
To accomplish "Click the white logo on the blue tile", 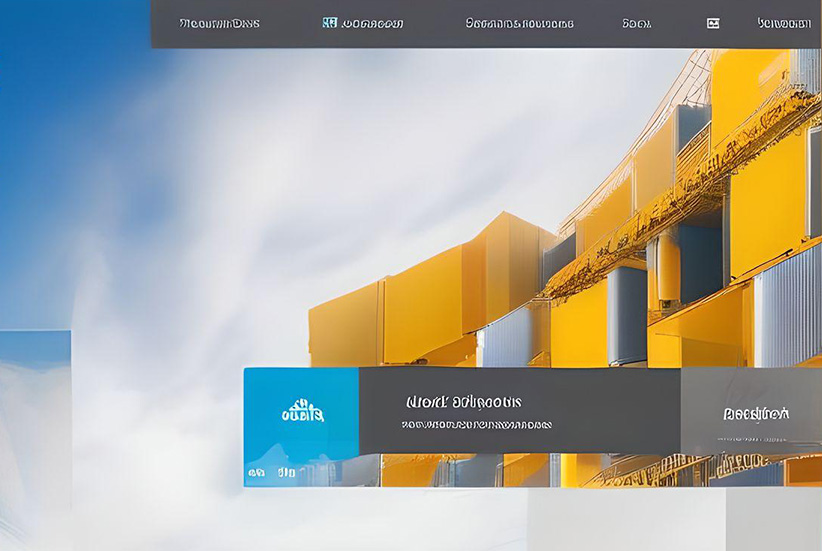I will pyautogui.click(x=301, y=411).
